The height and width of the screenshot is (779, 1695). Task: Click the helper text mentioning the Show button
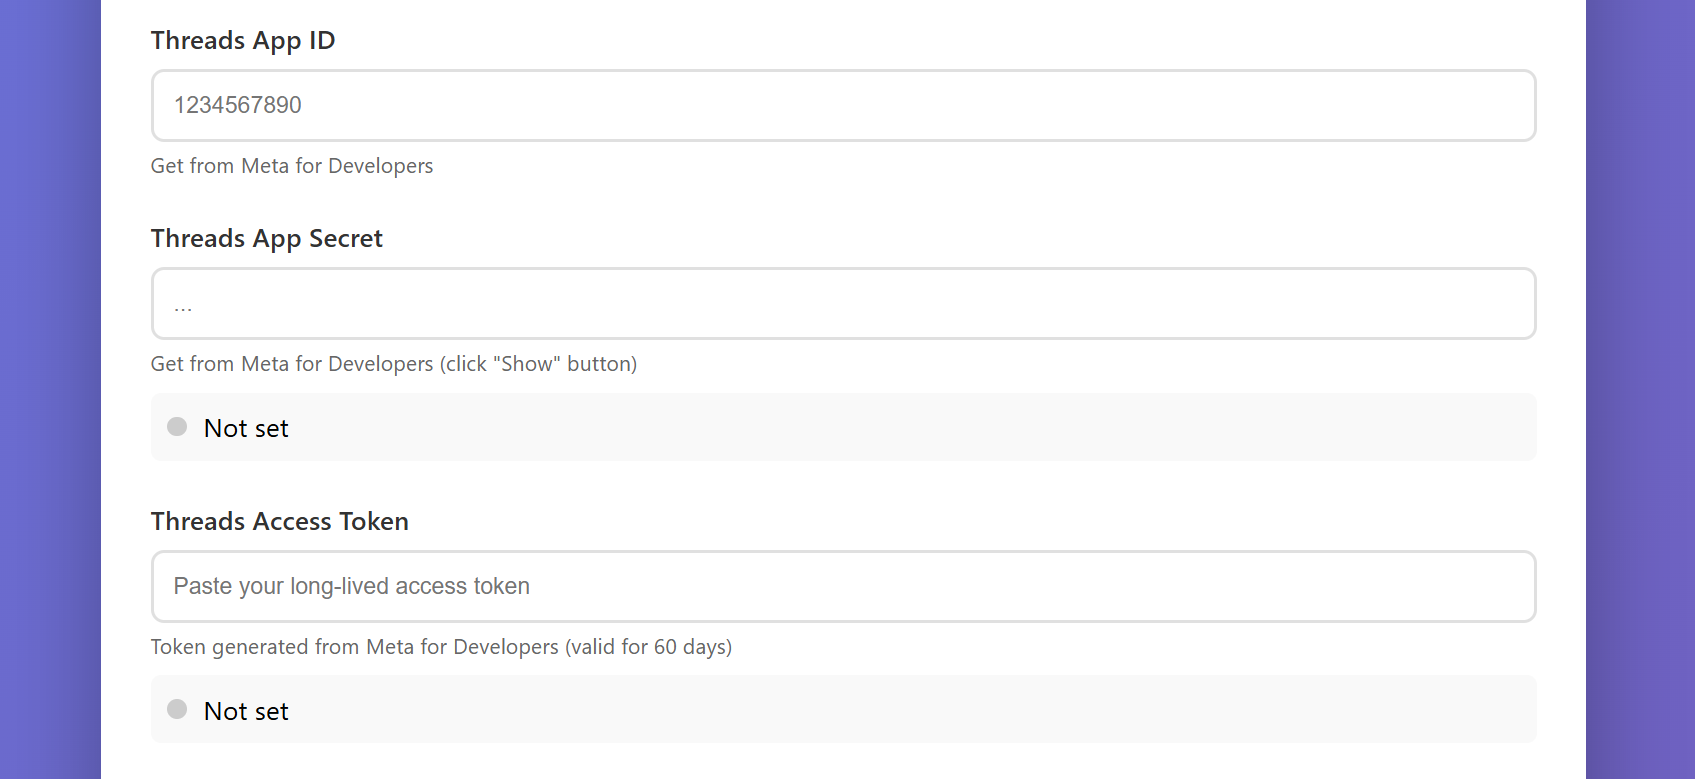(x=394, y=363)
